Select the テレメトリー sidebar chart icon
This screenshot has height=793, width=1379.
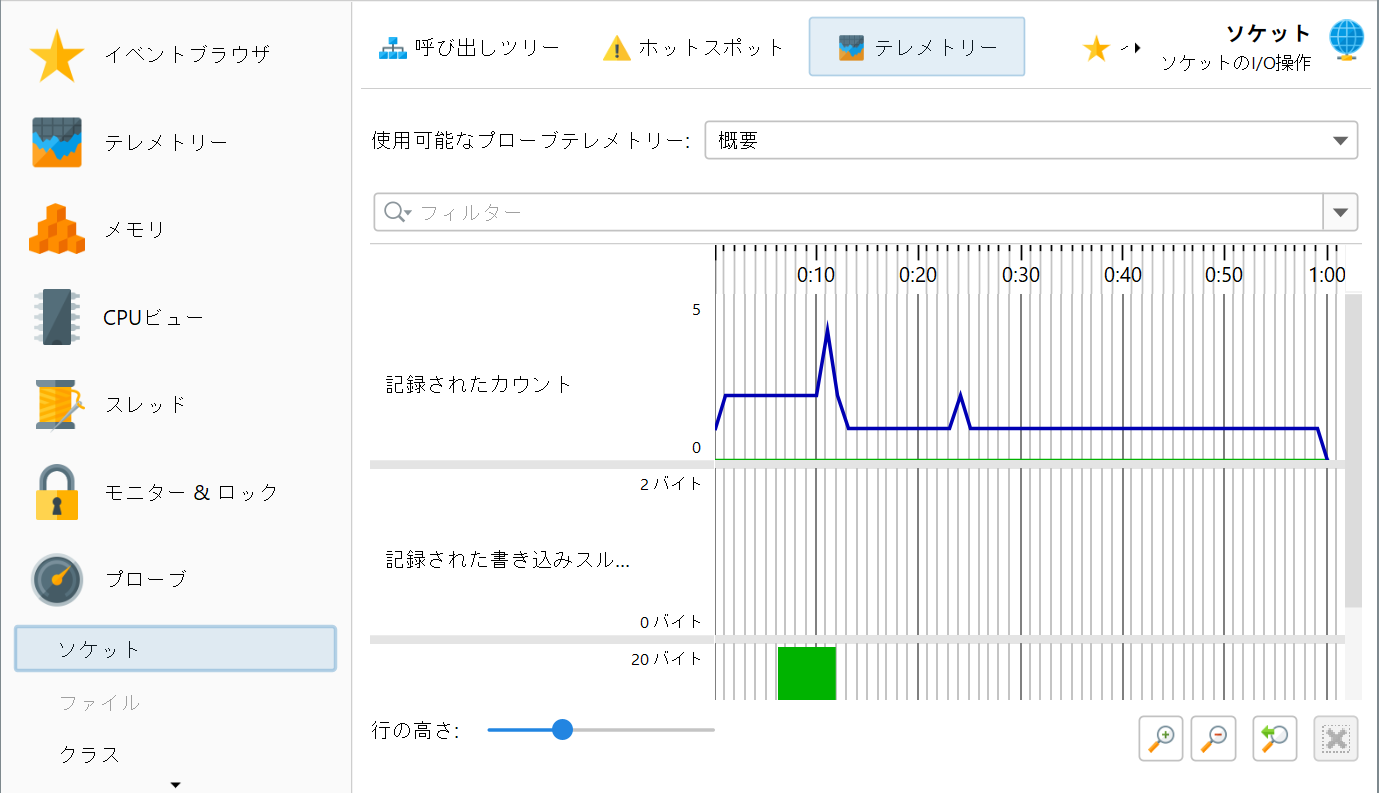56,142
